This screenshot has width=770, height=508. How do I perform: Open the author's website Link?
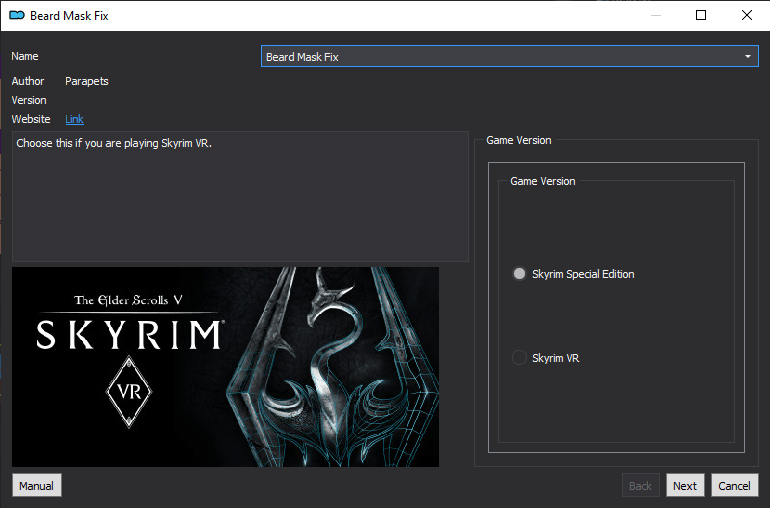click(74, 119)
